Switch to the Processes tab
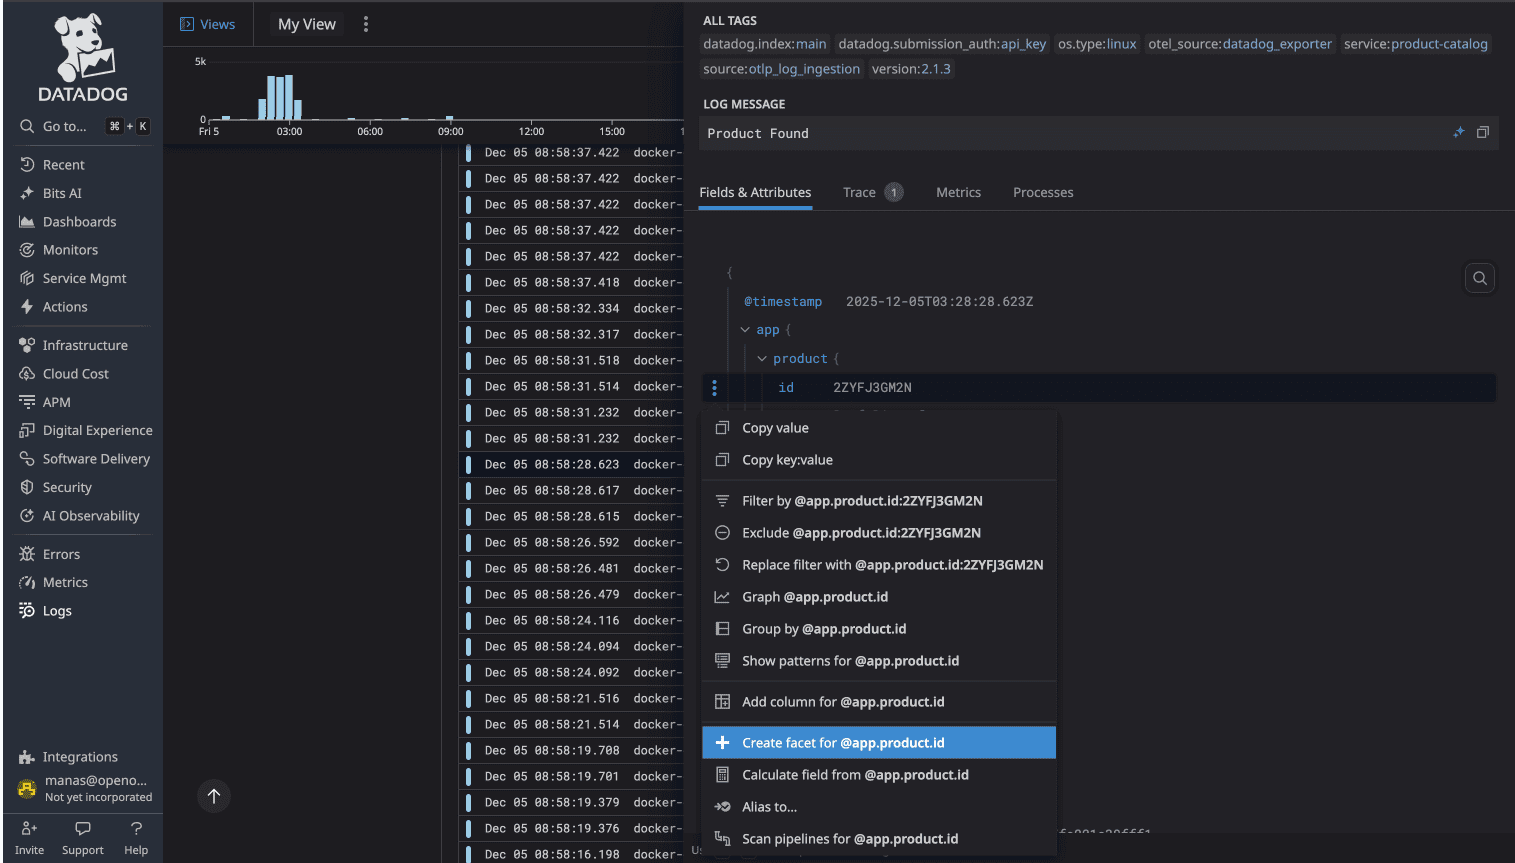Screen dimensions: 1515x863 [x=1043, y=192]
